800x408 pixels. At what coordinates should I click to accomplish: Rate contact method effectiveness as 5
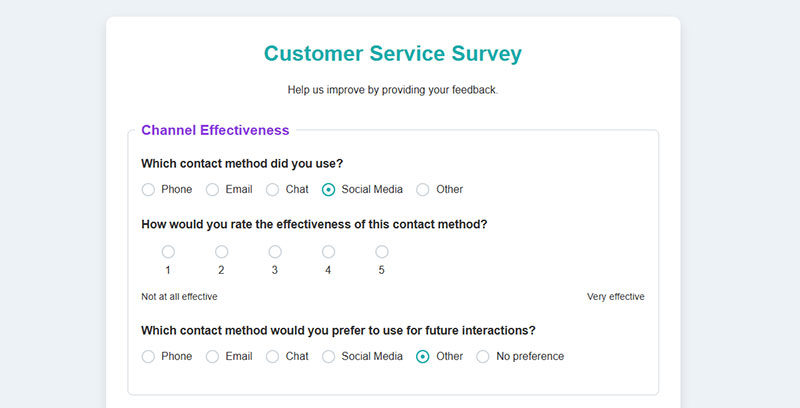click(382, 252)
